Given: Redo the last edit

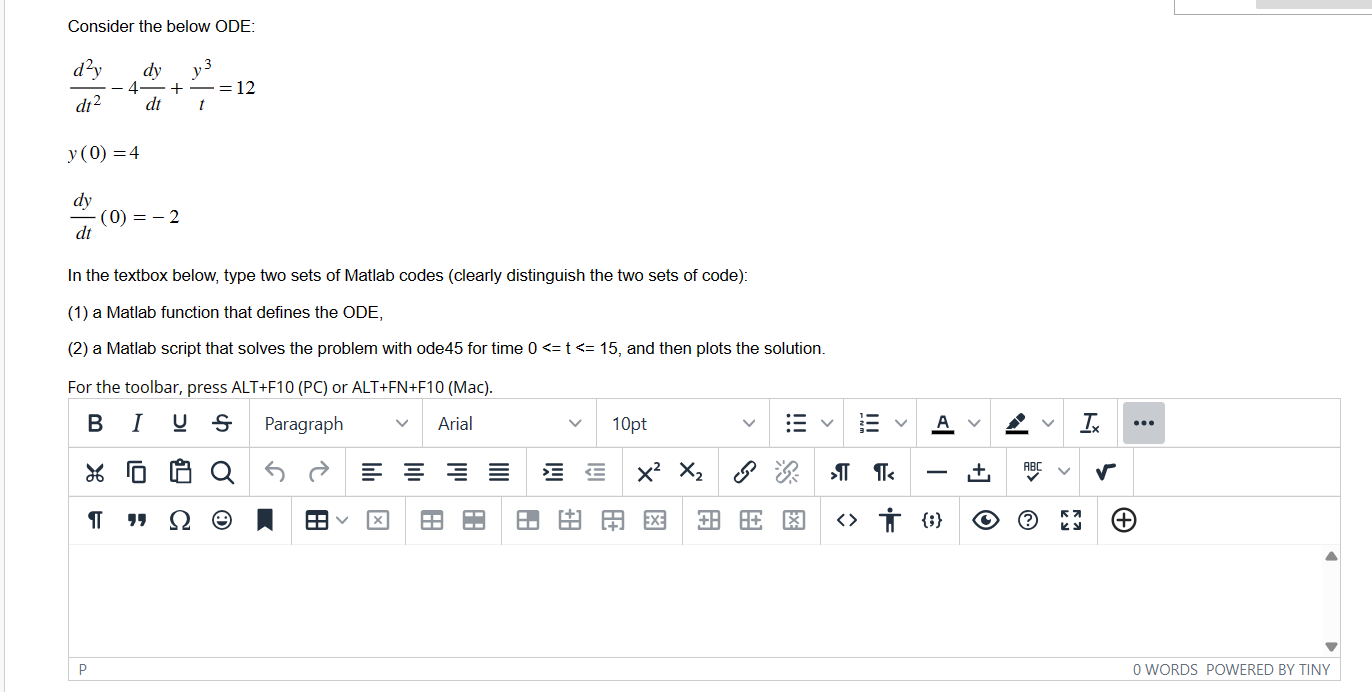Looking at the screenshot, I should [319, 472].
